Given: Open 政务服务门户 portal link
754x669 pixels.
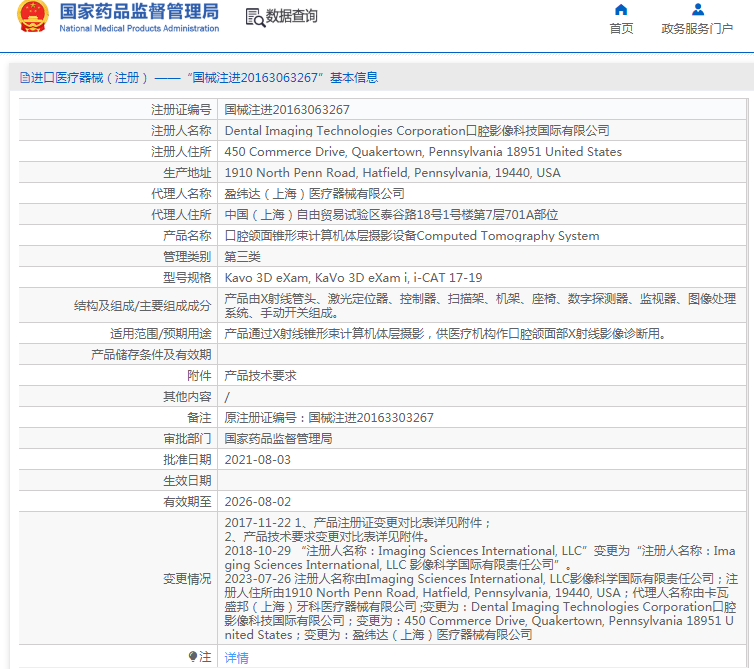Looking at the screenshot, I should (x=697, y=29).
